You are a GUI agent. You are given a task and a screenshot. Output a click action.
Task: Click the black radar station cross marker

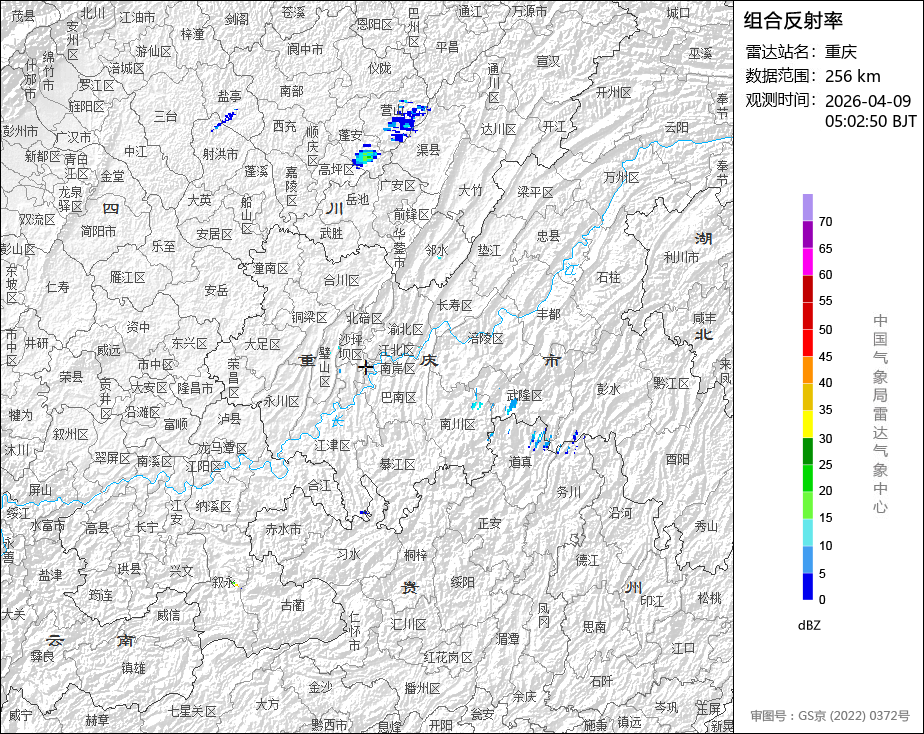coord(365,368)
